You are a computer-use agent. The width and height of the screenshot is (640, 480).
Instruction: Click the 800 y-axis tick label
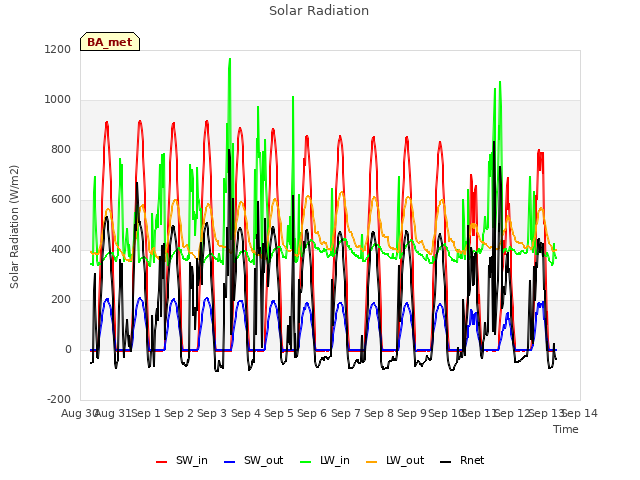61,149
